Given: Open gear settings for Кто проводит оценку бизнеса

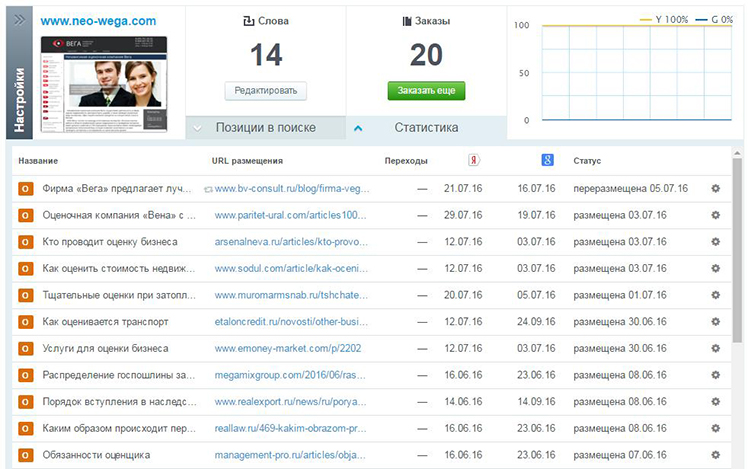Looking at the screenshot, I should tap(715, 242).
